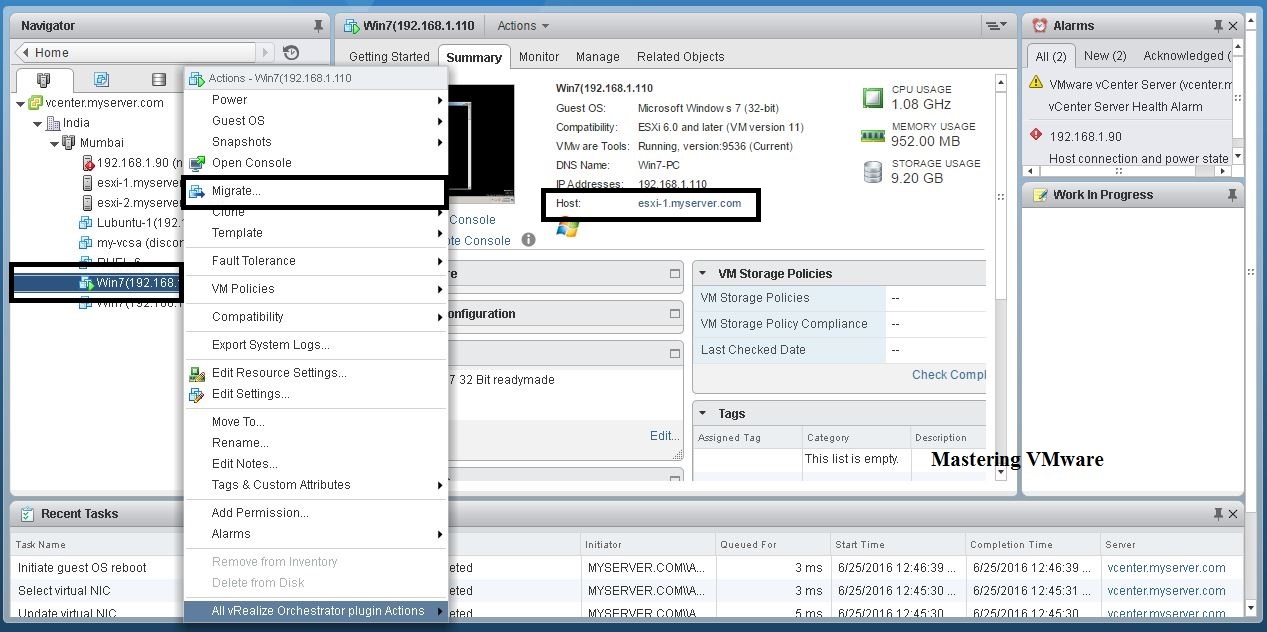
Task: Click the Windows logo under Host
Action: [568, 227]
